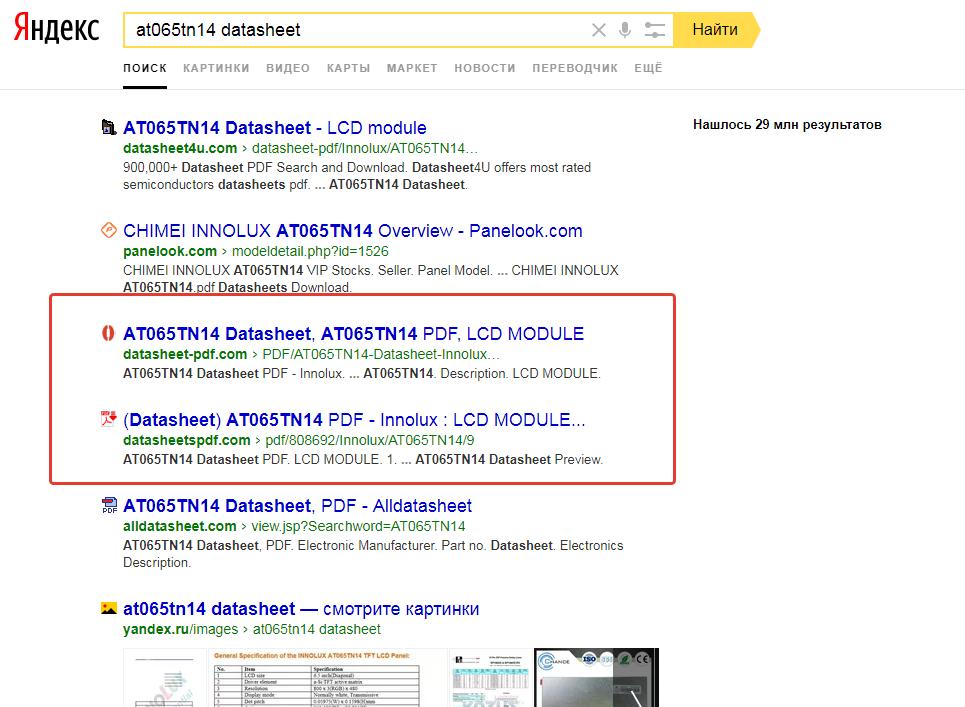Click the Yandex images result favicon
This screenshot has width=965, height=707.
[x=109, y=609]
